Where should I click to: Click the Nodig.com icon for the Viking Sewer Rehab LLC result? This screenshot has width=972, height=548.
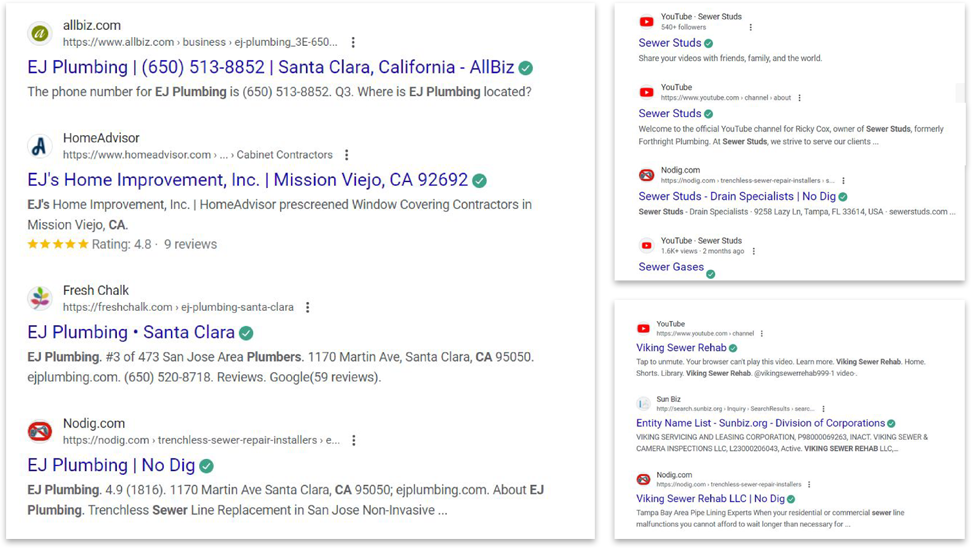click(x=643, y=479)
